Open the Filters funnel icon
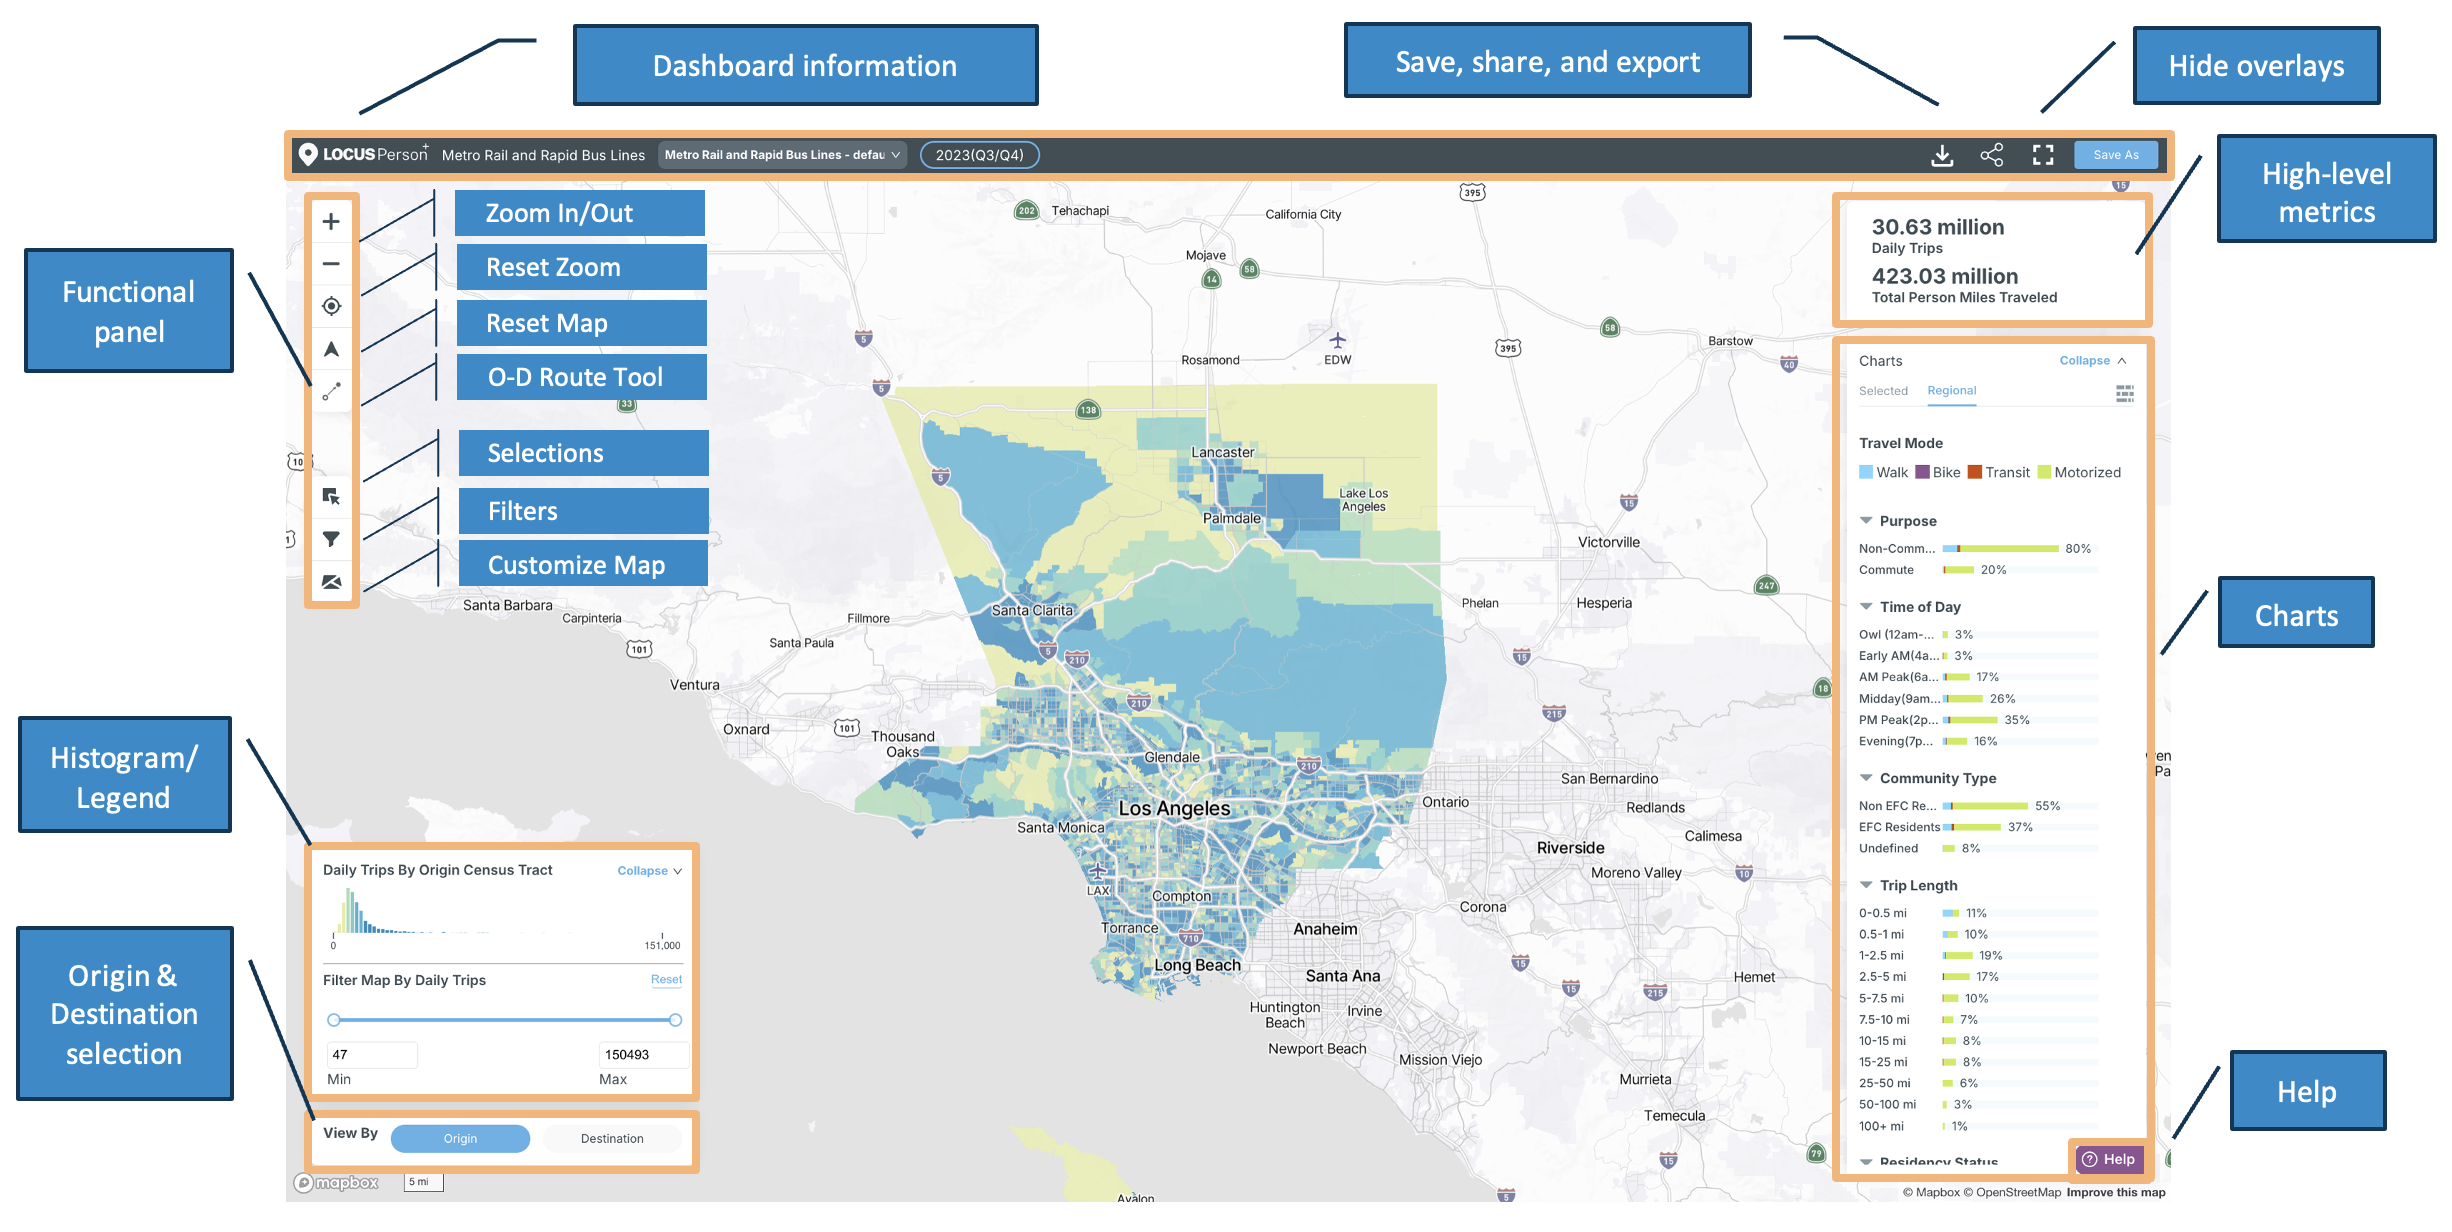 click(331, 539)
